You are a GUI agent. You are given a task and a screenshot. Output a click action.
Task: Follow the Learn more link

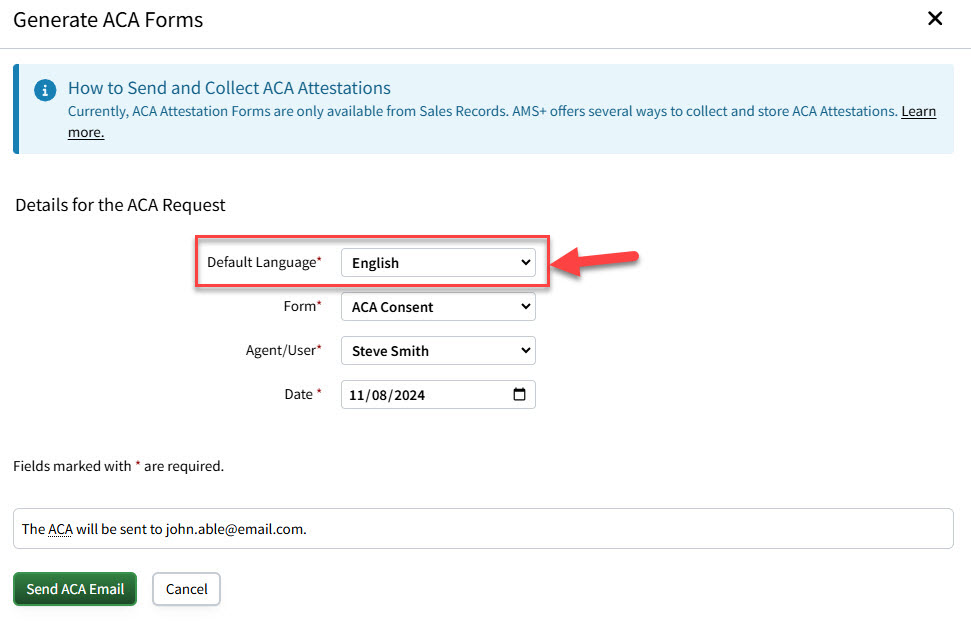click(x=918, y=111)
